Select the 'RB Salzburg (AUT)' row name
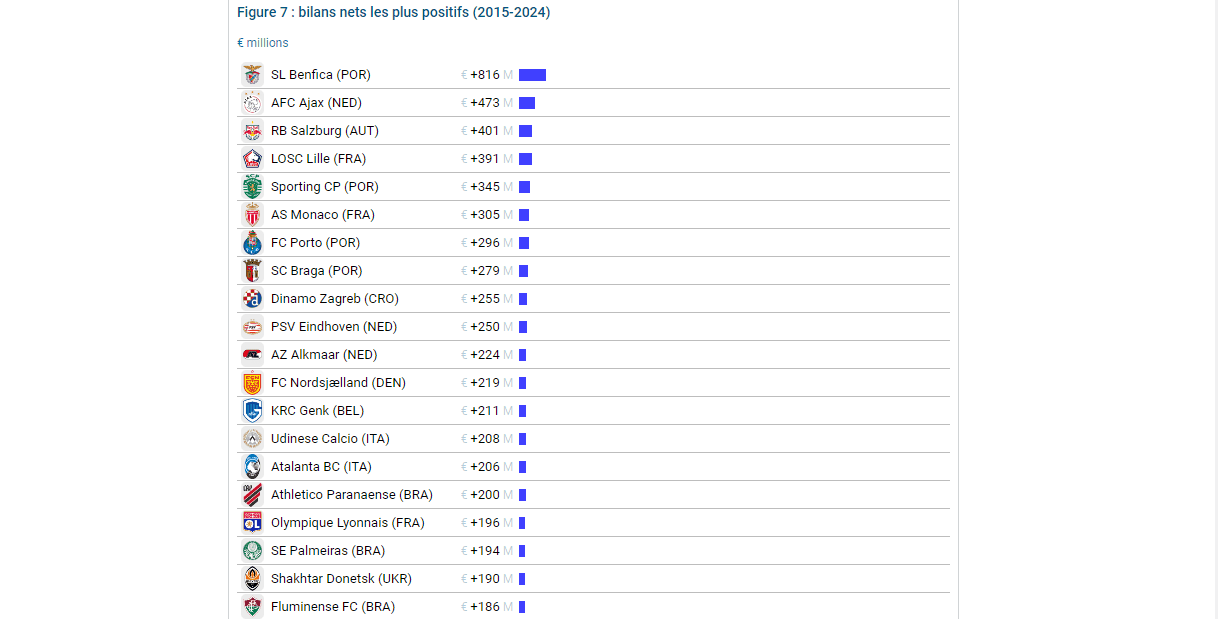The image size is (1218, 619). coord(325,131)
